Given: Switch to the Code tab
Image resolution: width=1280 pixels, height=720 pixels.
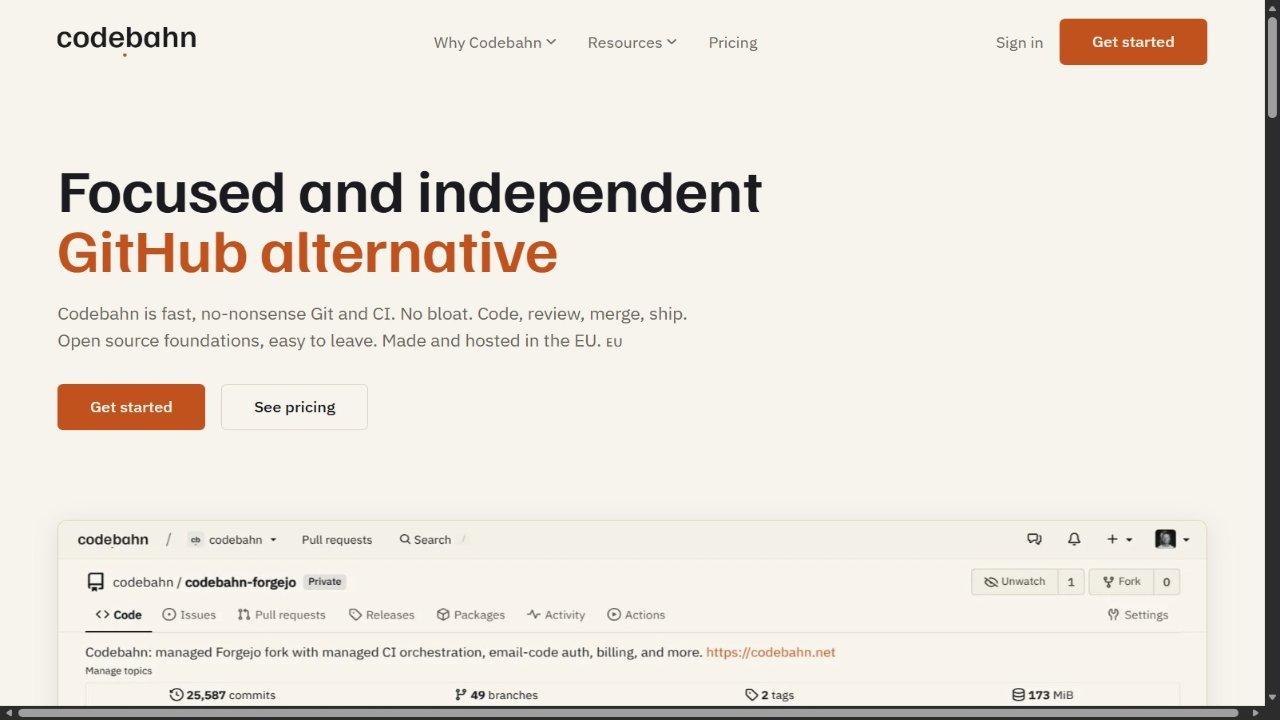Looking at the screenshot, I should pos(119,615).
